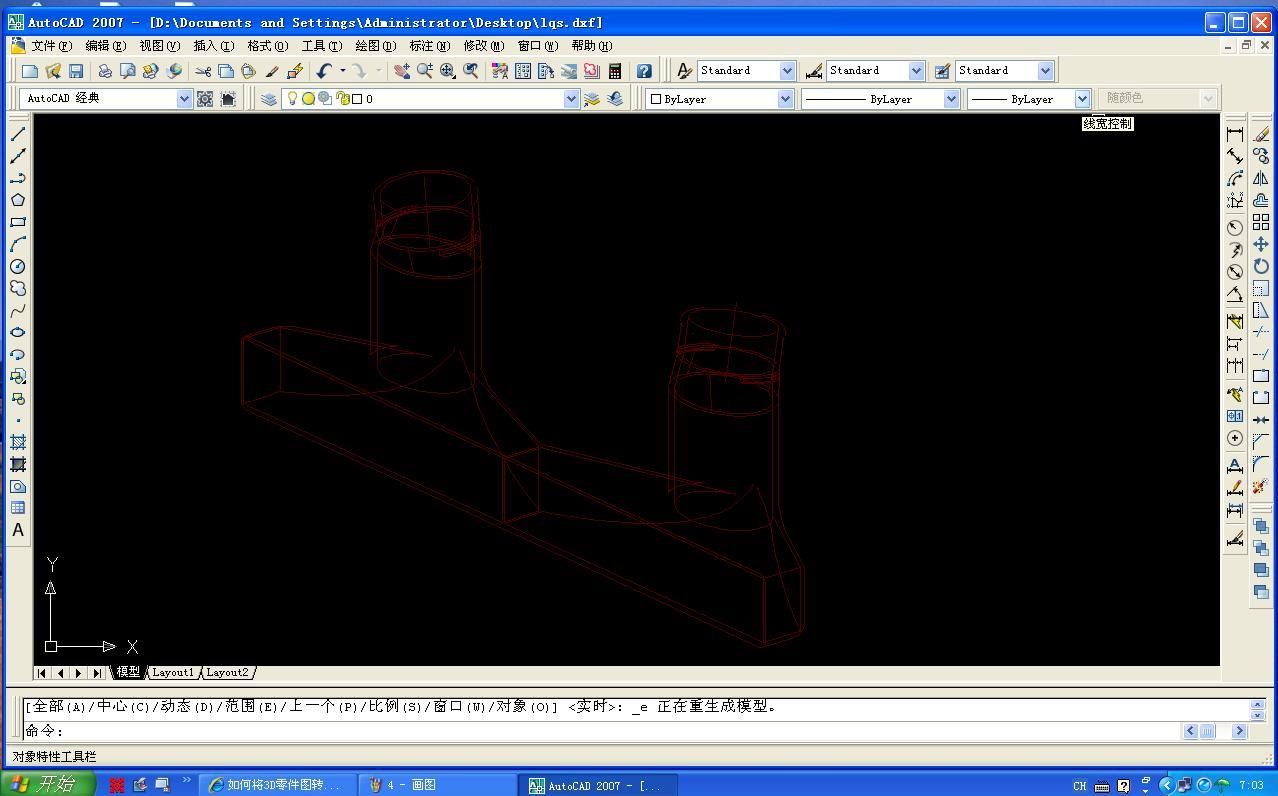Image resolution: width=1278 pixels, height=796 pixels.
Task: Click the Windows 开始 Start button
Action: 48,785
